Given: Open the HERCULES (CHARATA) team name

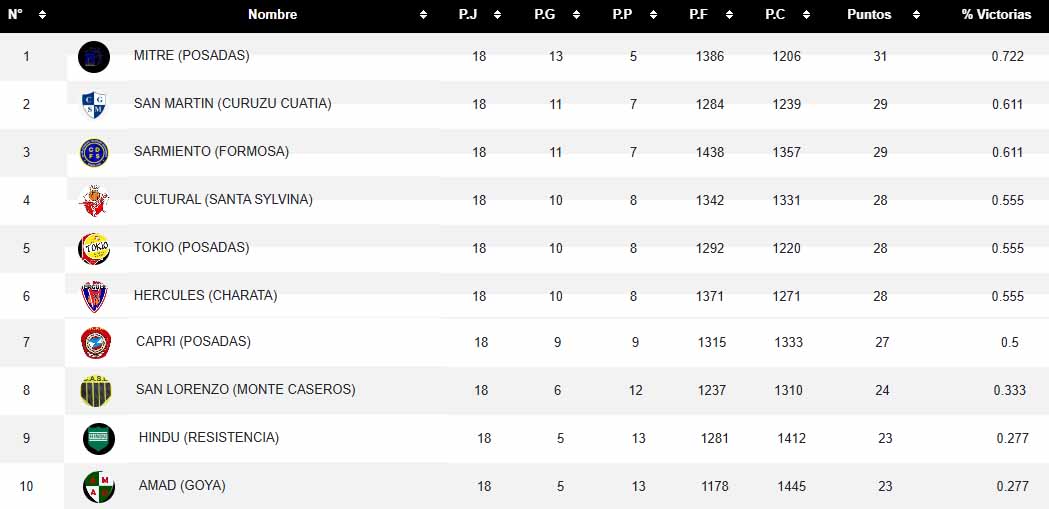Looking at the screenshot, I should click(x=206, y=296).
